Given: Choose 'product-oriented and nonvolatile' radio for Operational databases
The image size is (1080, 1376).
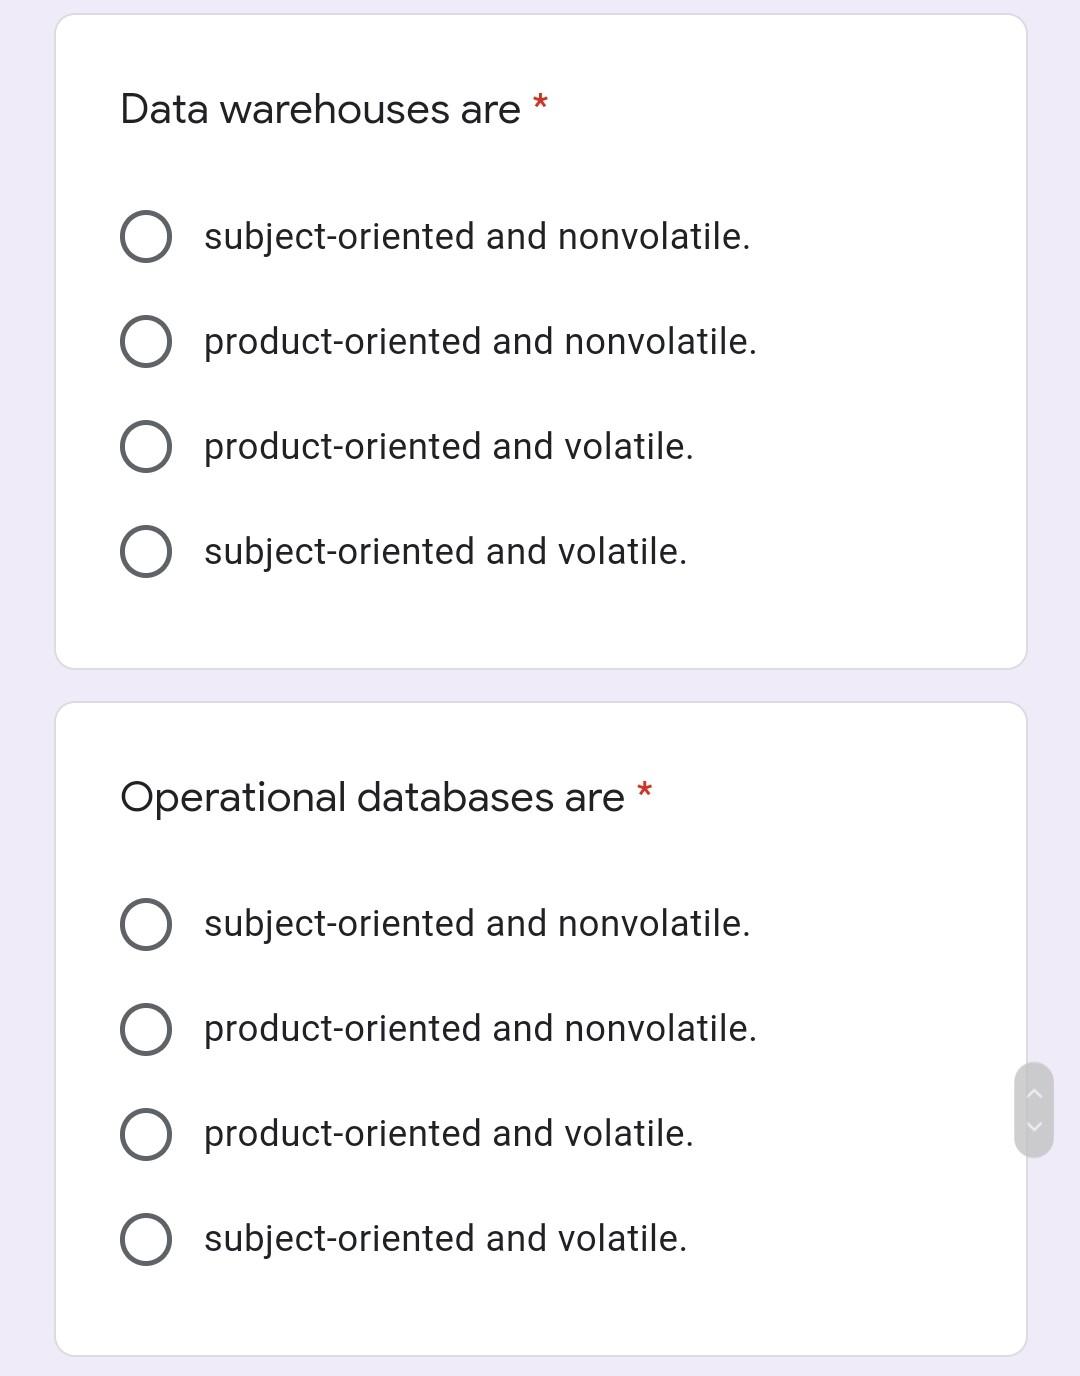Looking at the screenshot, I should point(145,1029).
